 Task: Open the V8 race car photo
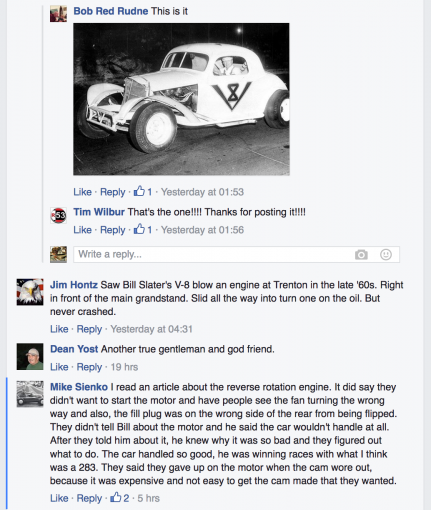click(181, 99)
